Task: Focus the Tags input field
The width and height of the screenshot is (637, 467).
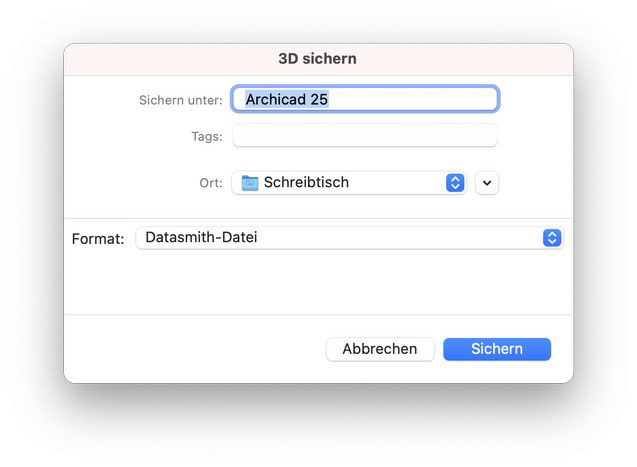Action: 365,136
